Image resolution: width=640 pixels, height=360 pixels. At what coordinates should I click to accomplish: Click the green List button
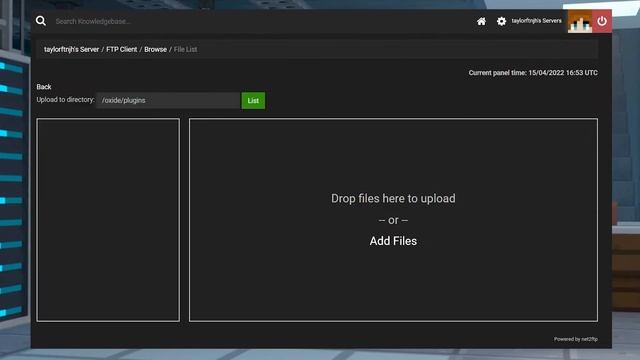253,100
